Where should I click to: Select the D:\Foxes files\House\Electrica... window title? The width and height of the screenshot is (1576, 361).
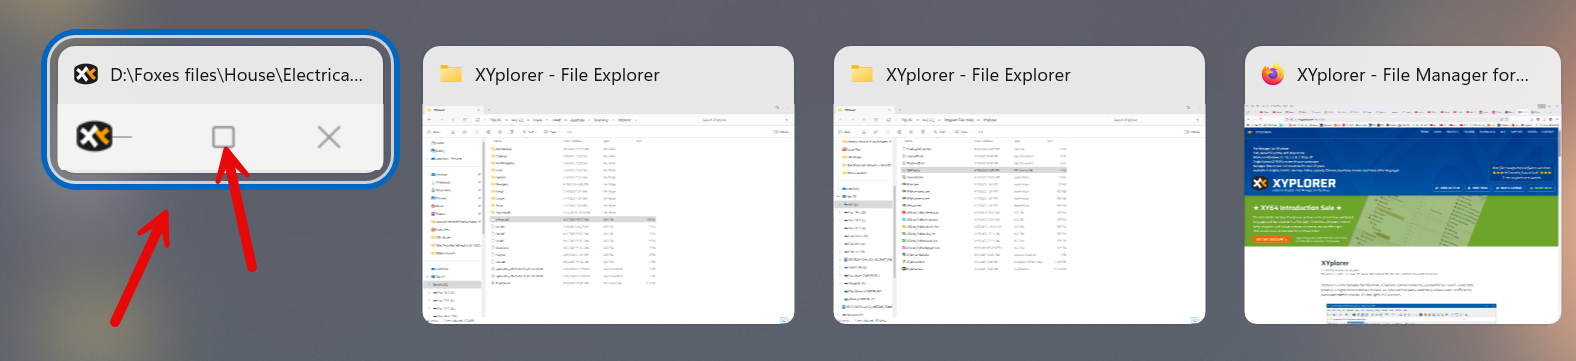(236, 75)
